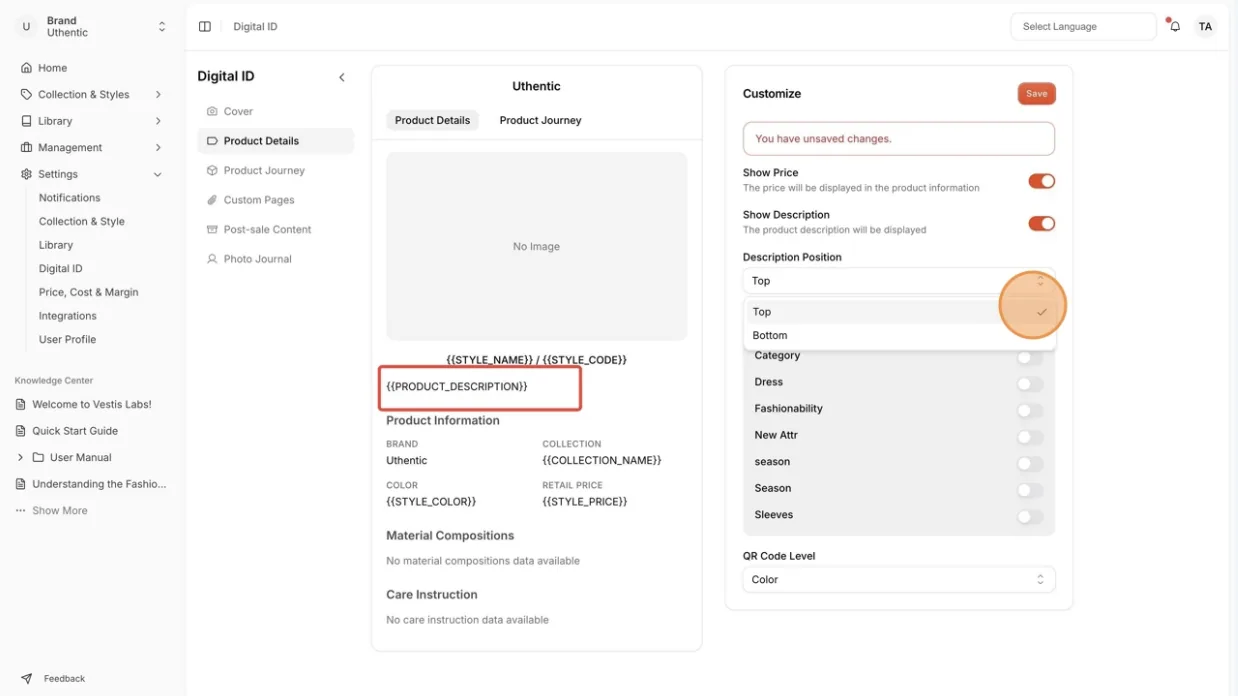The width and height of the screenshot is (1238, 696).
Task: Click the Library book icon
Action: point(26,121)
